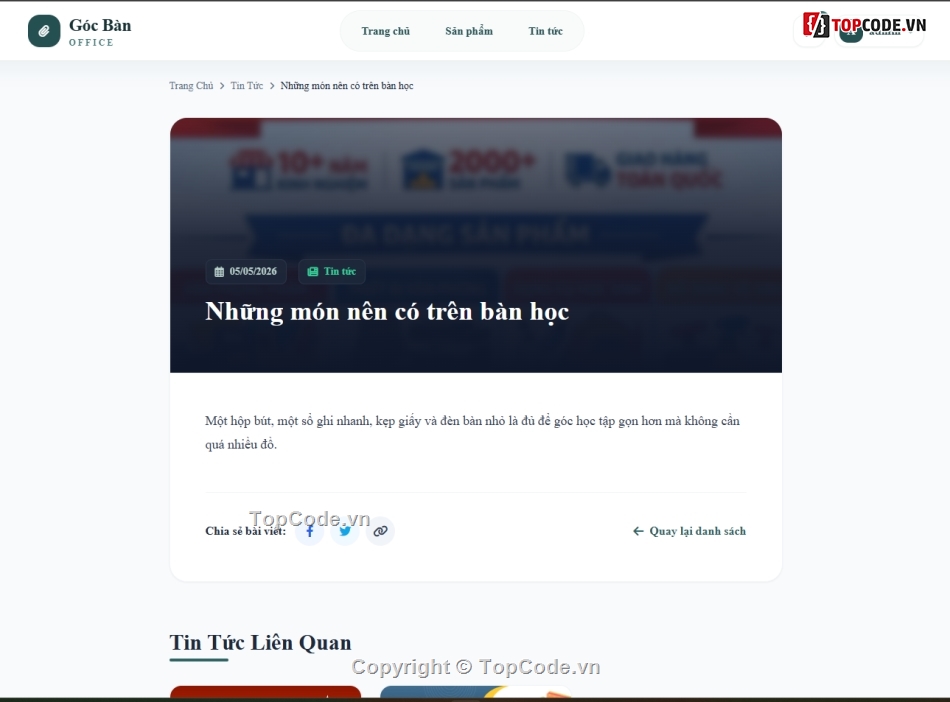The image size is (950, 702).
Task: Click current breadcrumb Những món nên có trên bàn học
Action: [347, 85]
